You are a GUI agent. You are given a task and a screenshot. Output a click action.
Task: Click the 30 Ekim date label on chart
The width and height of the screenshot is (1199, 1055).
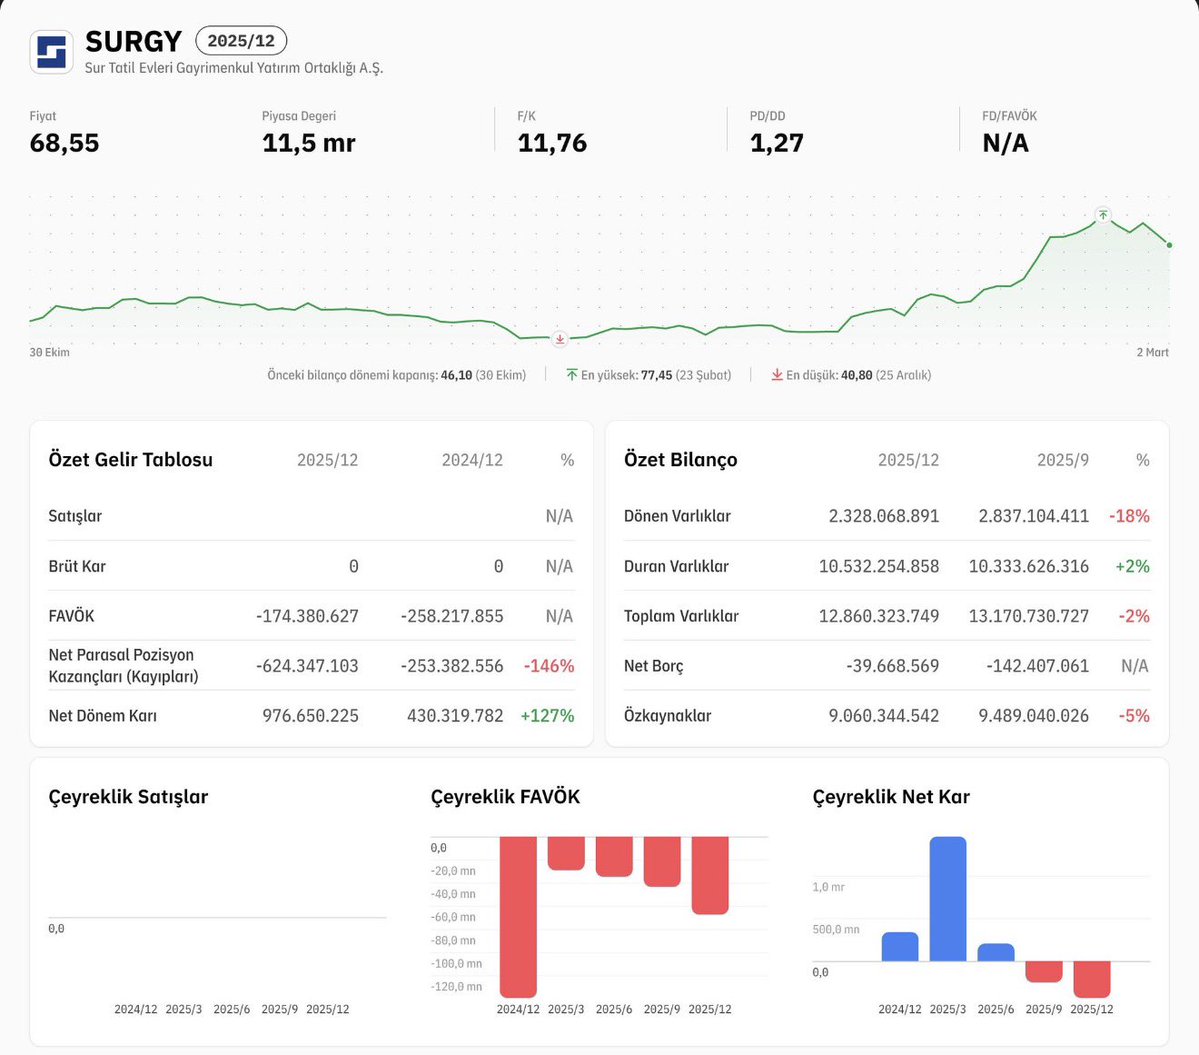tap(49, 352)
